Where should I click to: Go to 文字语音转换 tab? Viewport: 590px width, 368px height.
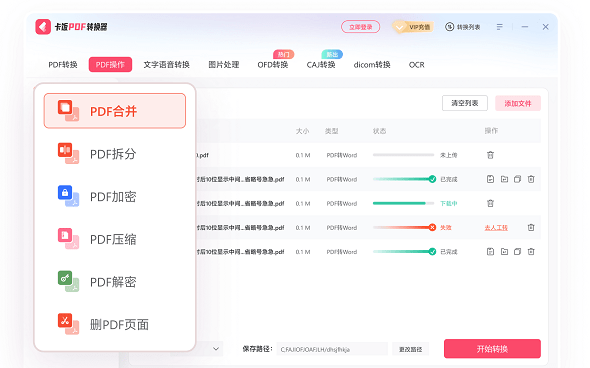click(166, 65)
